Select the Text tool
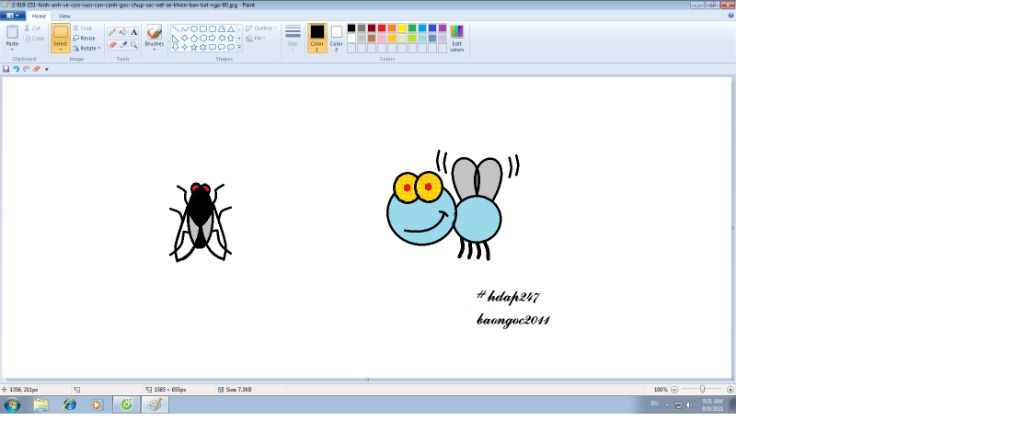 pyautogui.click(x=134, y=32)
